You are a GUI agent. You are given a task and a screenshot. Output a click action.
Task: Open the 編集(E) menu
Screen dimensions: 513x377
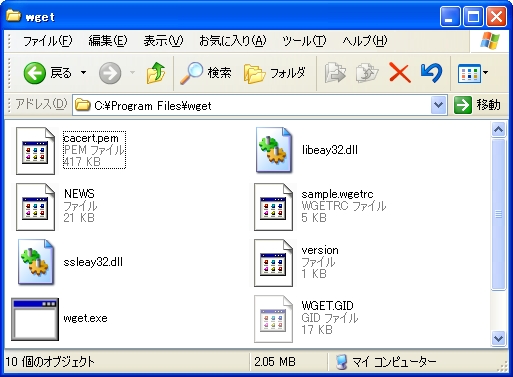tap(108, 41)
